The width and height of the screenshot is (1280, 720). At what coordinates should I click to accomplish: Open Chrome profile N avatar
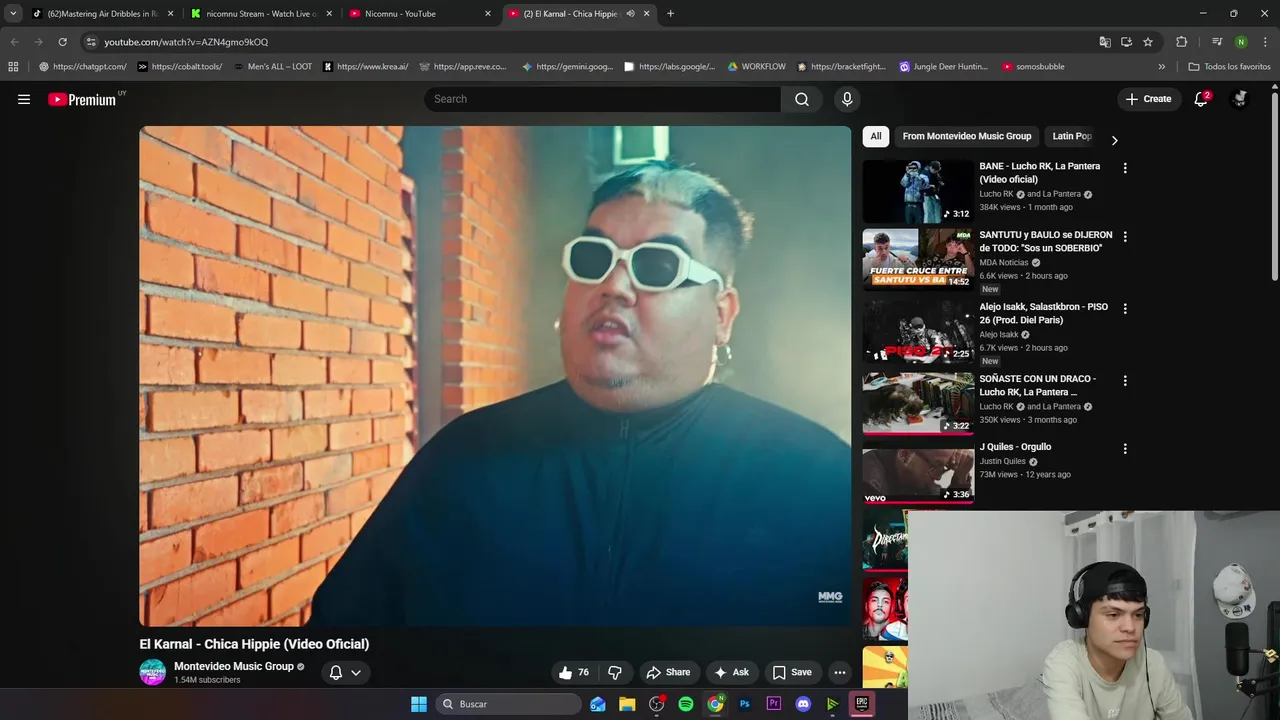pos(1241,42)
